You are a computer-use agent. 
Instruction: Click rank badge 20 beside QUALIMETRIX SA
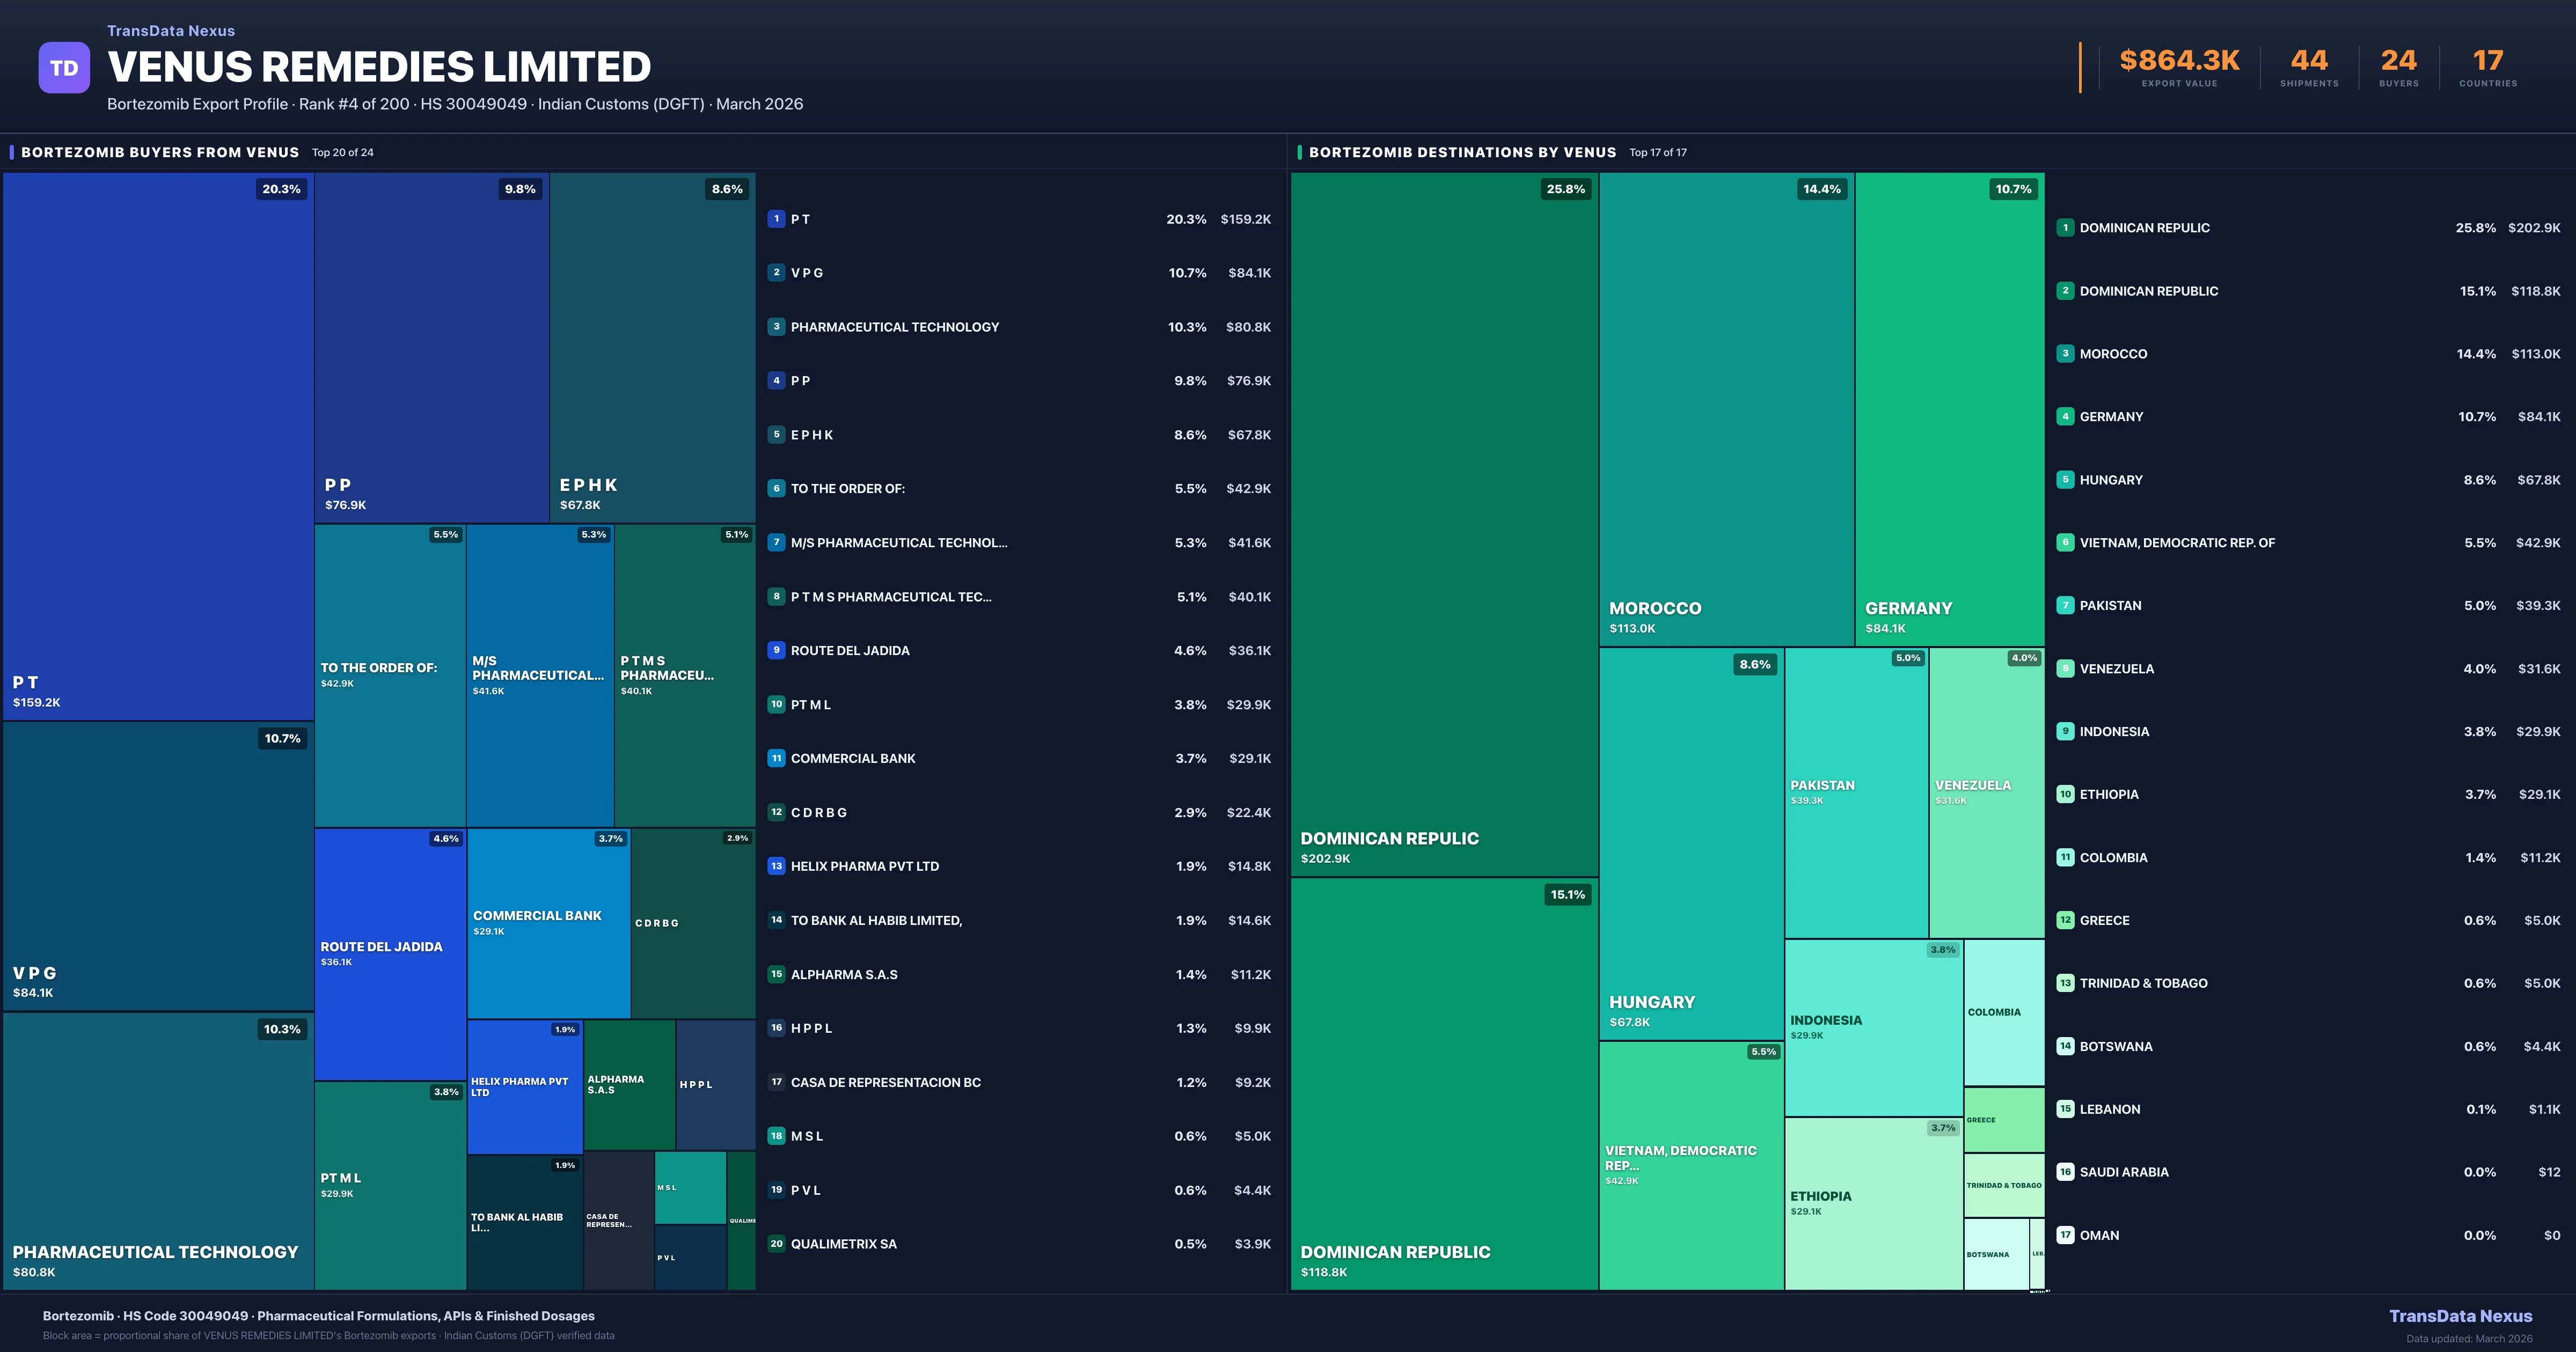(x=776, y=1244)
